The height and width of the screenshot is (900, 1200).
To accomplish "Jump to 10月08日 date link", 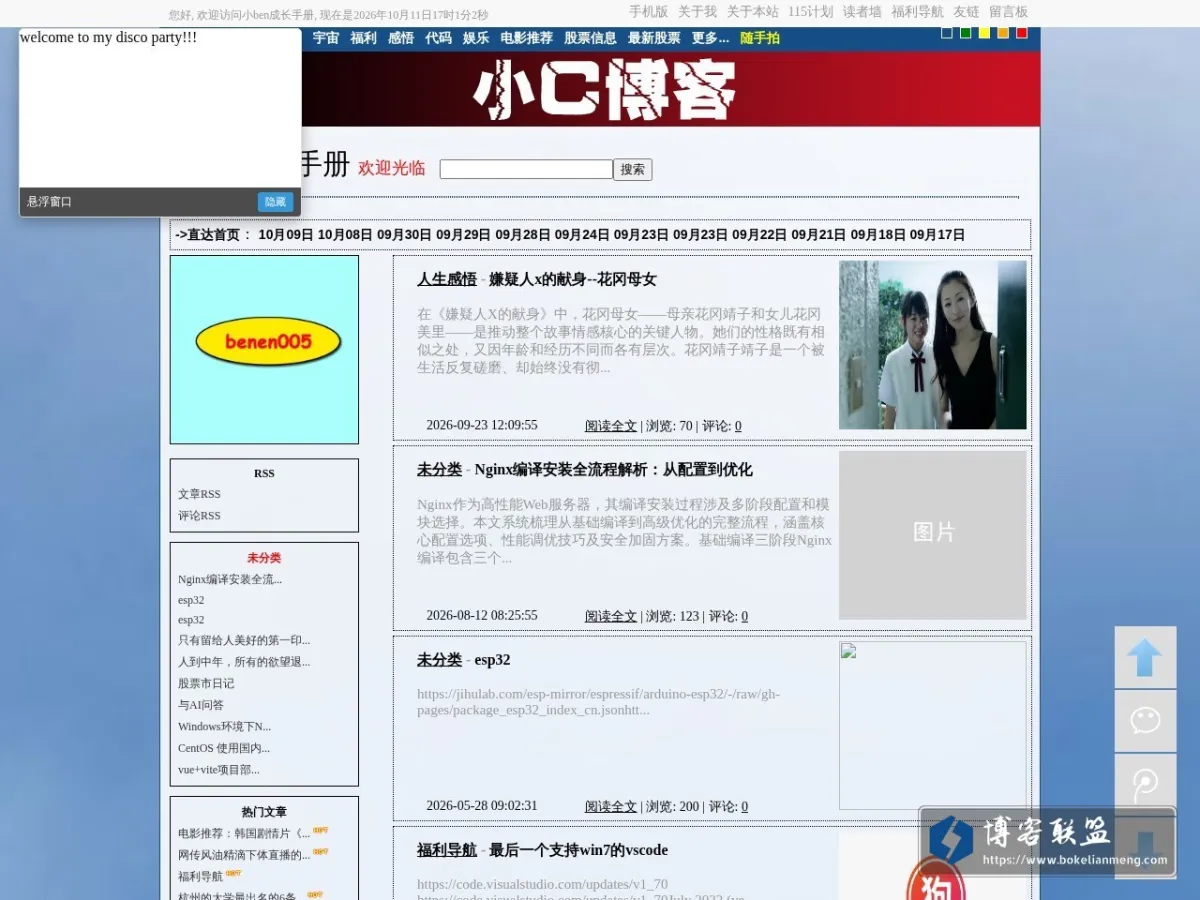I will (345, 235).
